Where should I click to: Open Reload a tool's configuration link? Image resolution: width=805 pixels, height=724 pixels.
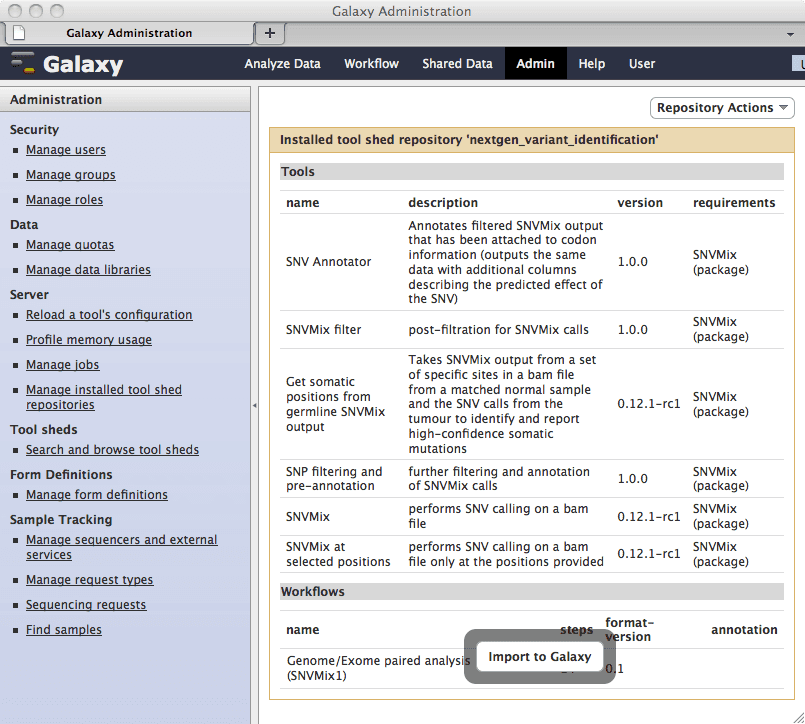click(109, 315)
